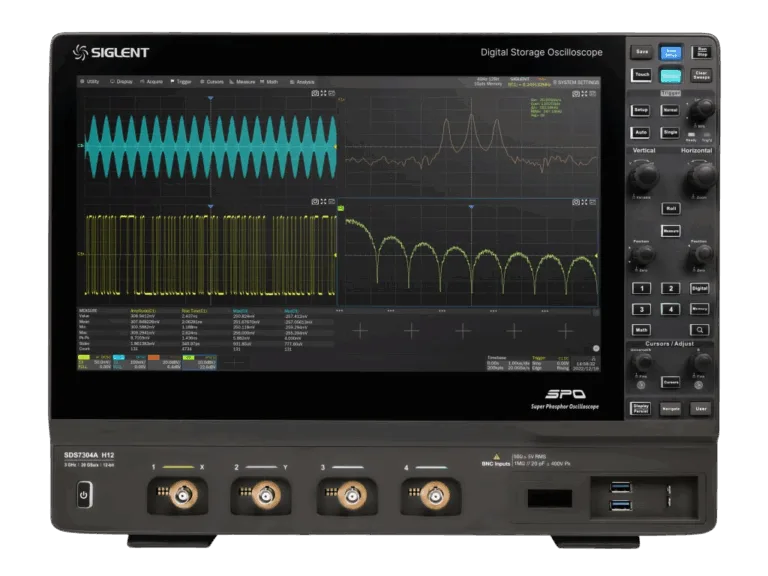Expand the Acquire menu

[152, 81]
